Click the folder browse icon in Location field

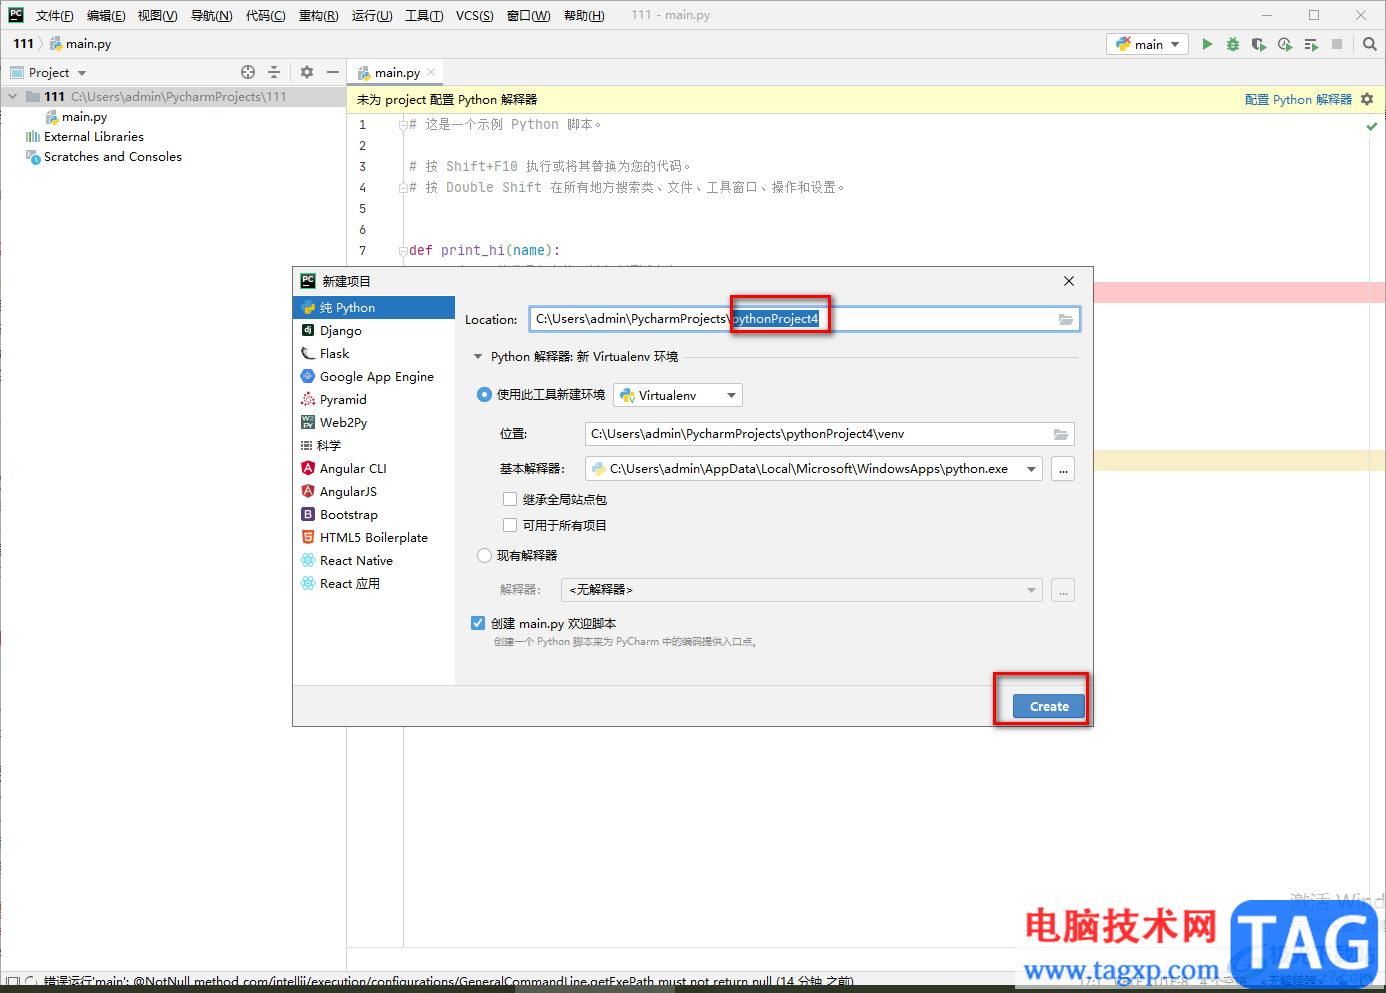[1066, 319]
